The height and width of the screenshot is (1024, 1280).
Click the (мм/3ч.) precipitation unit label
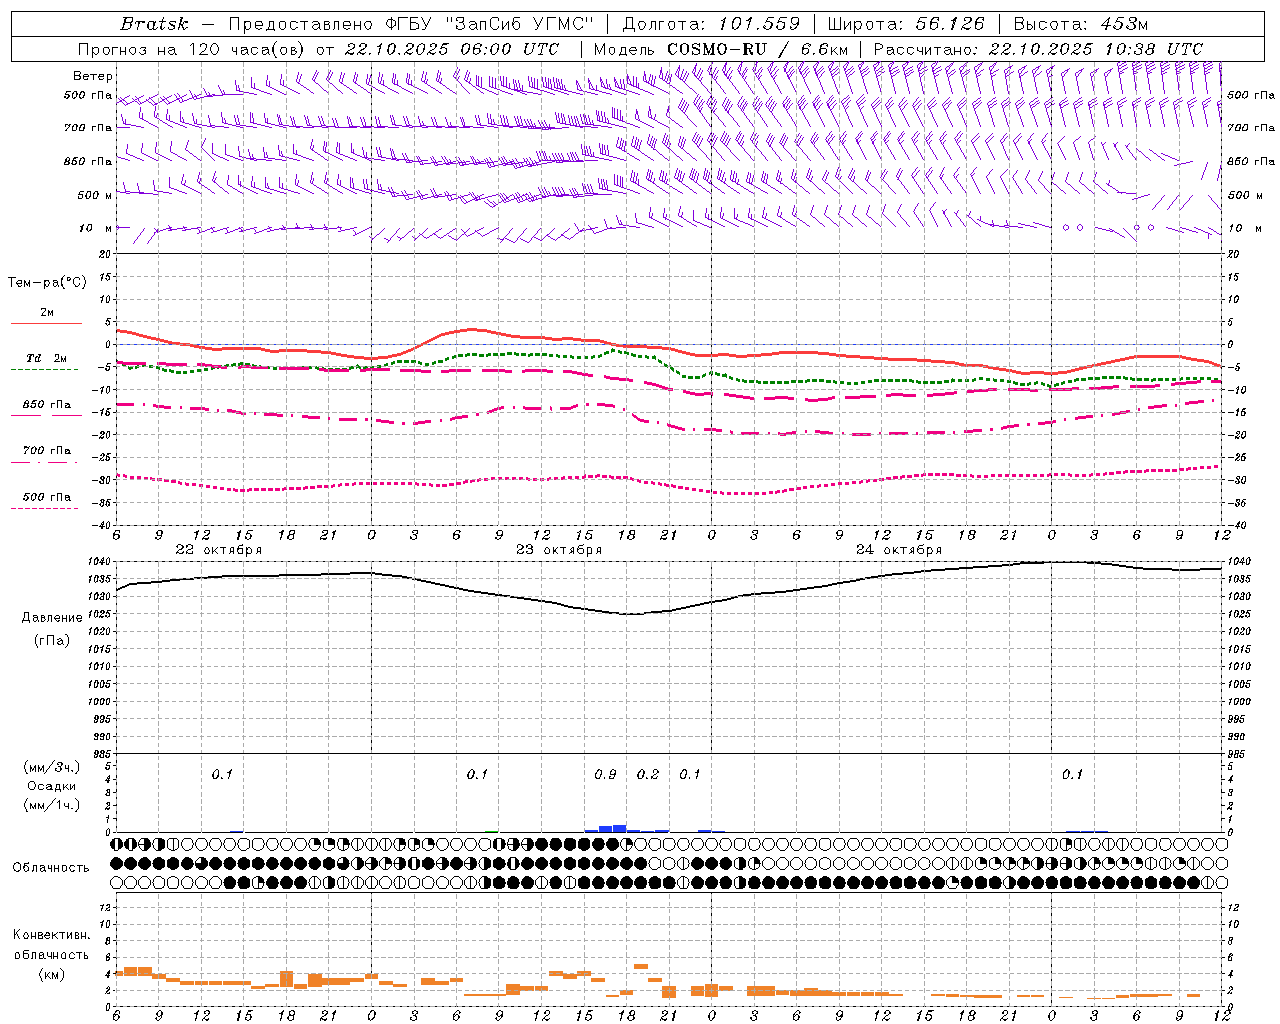tap(52, 767)
